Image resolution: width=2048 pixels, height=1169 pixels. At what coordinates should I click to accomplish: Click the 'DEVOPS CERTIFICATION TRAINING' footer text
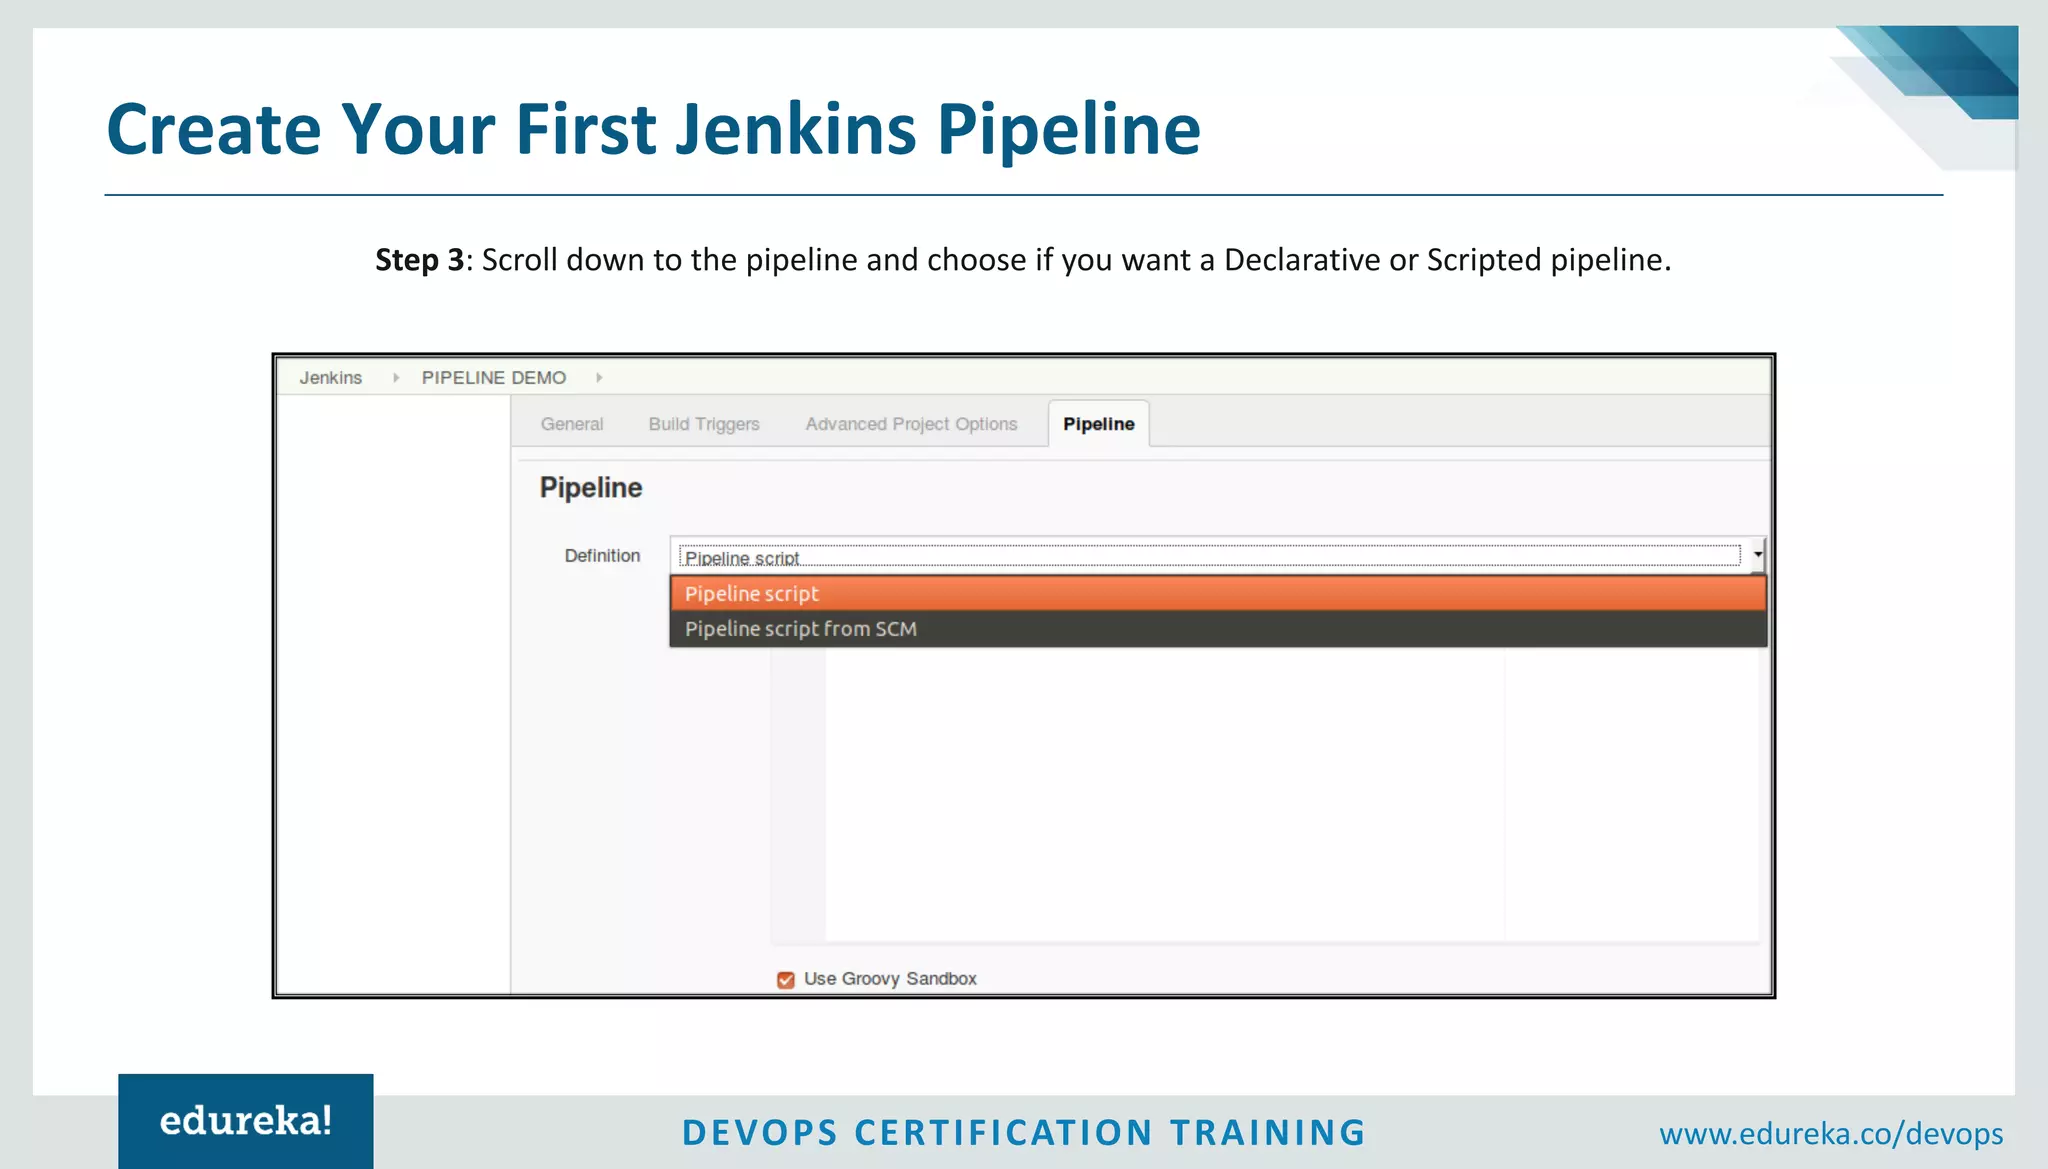pyautogui.click(x=1024, y=1133)
